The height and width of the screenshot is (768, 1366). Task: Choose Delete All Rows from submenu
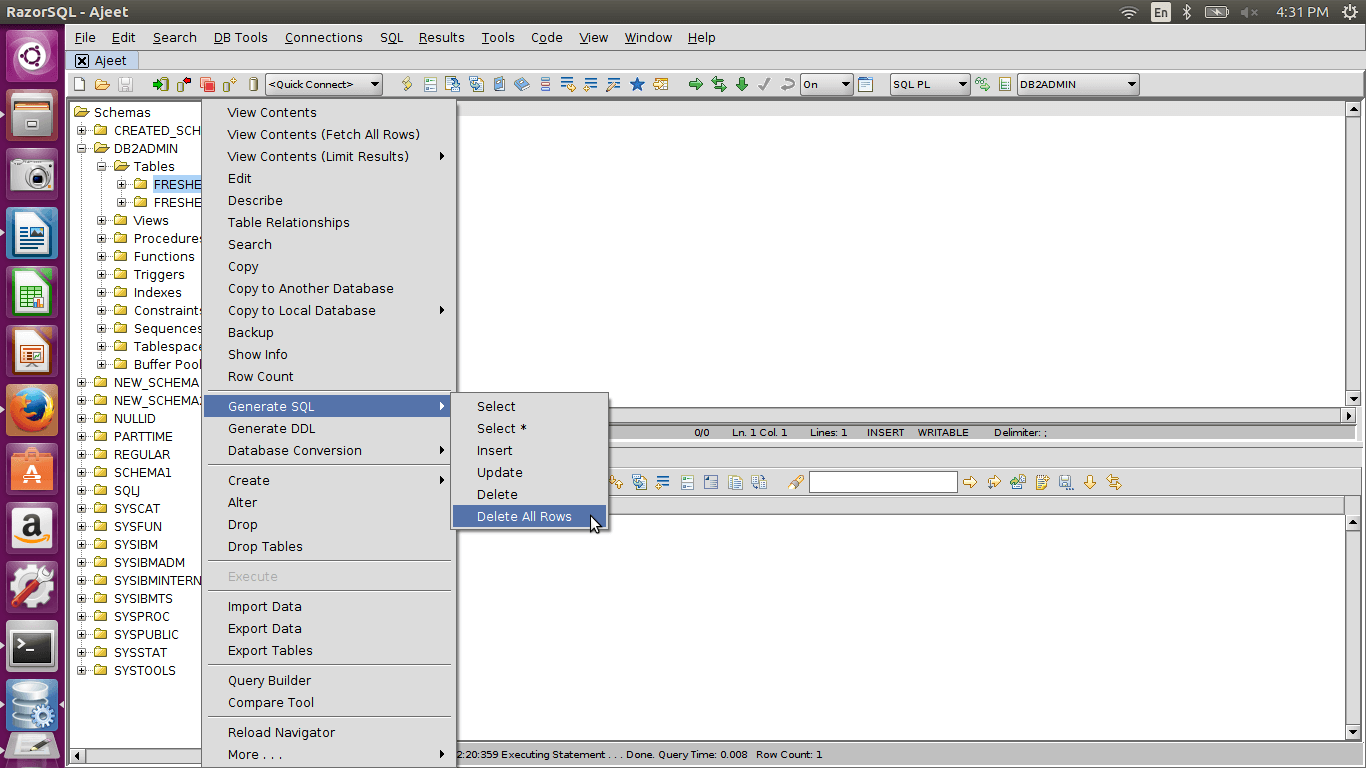529,517
